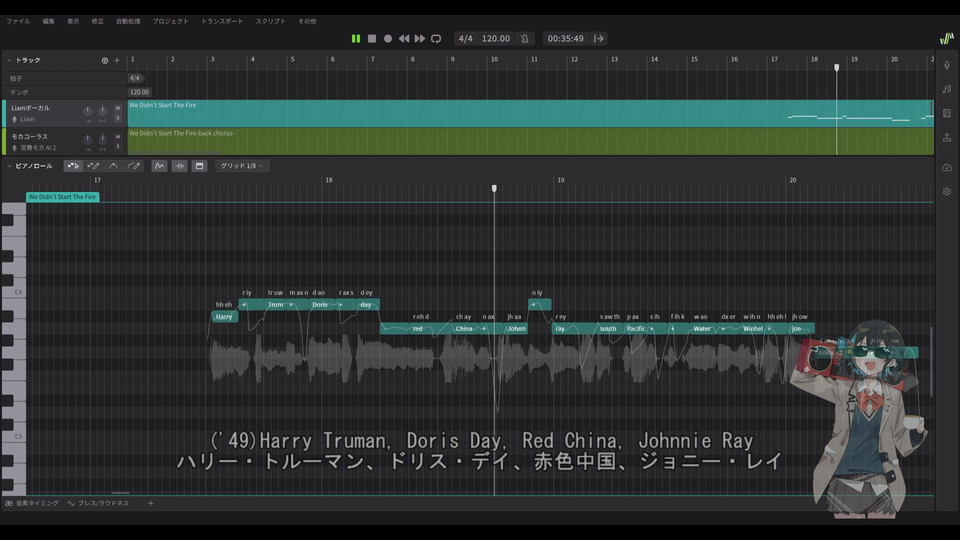960x540 pixels.
Task: Collapse the トラック panel chevron
Action: [x=9, y=60]
